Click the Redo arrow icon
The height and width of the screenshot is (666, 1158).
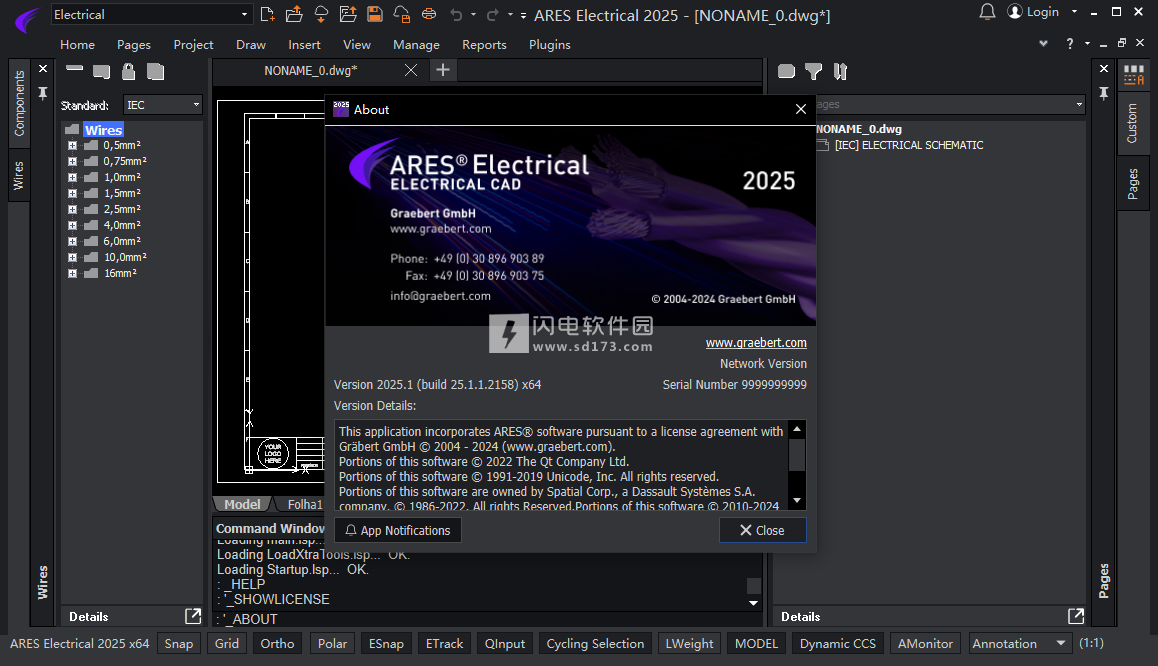pyautogui.click(x=493, y=14)
